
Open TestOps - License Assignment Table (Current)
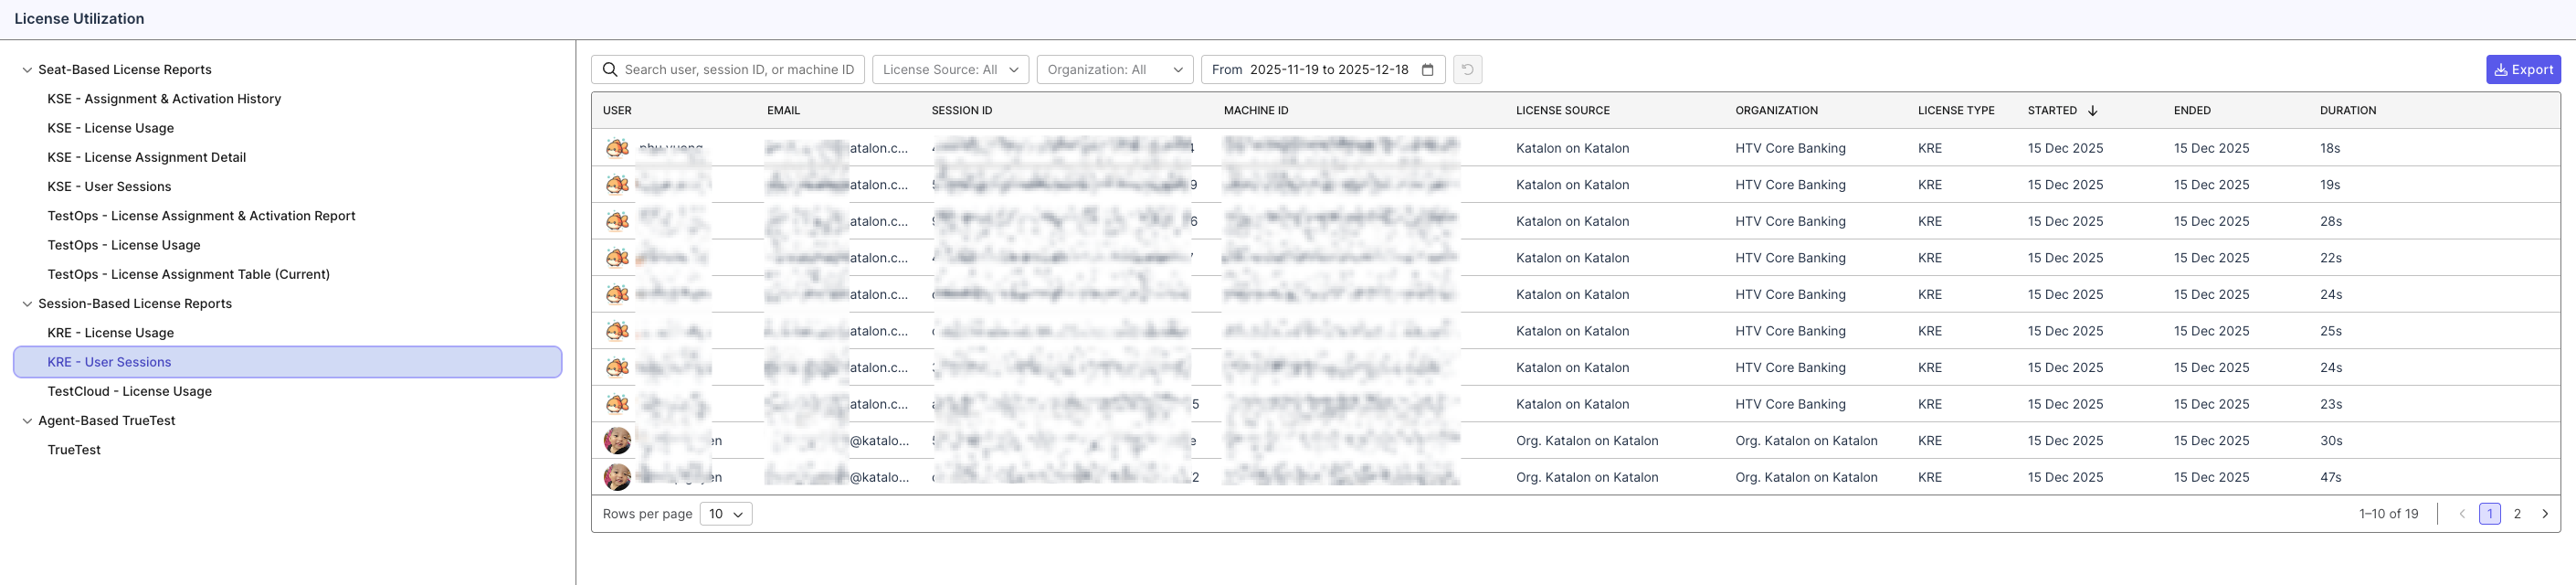[x=188, y=274]
